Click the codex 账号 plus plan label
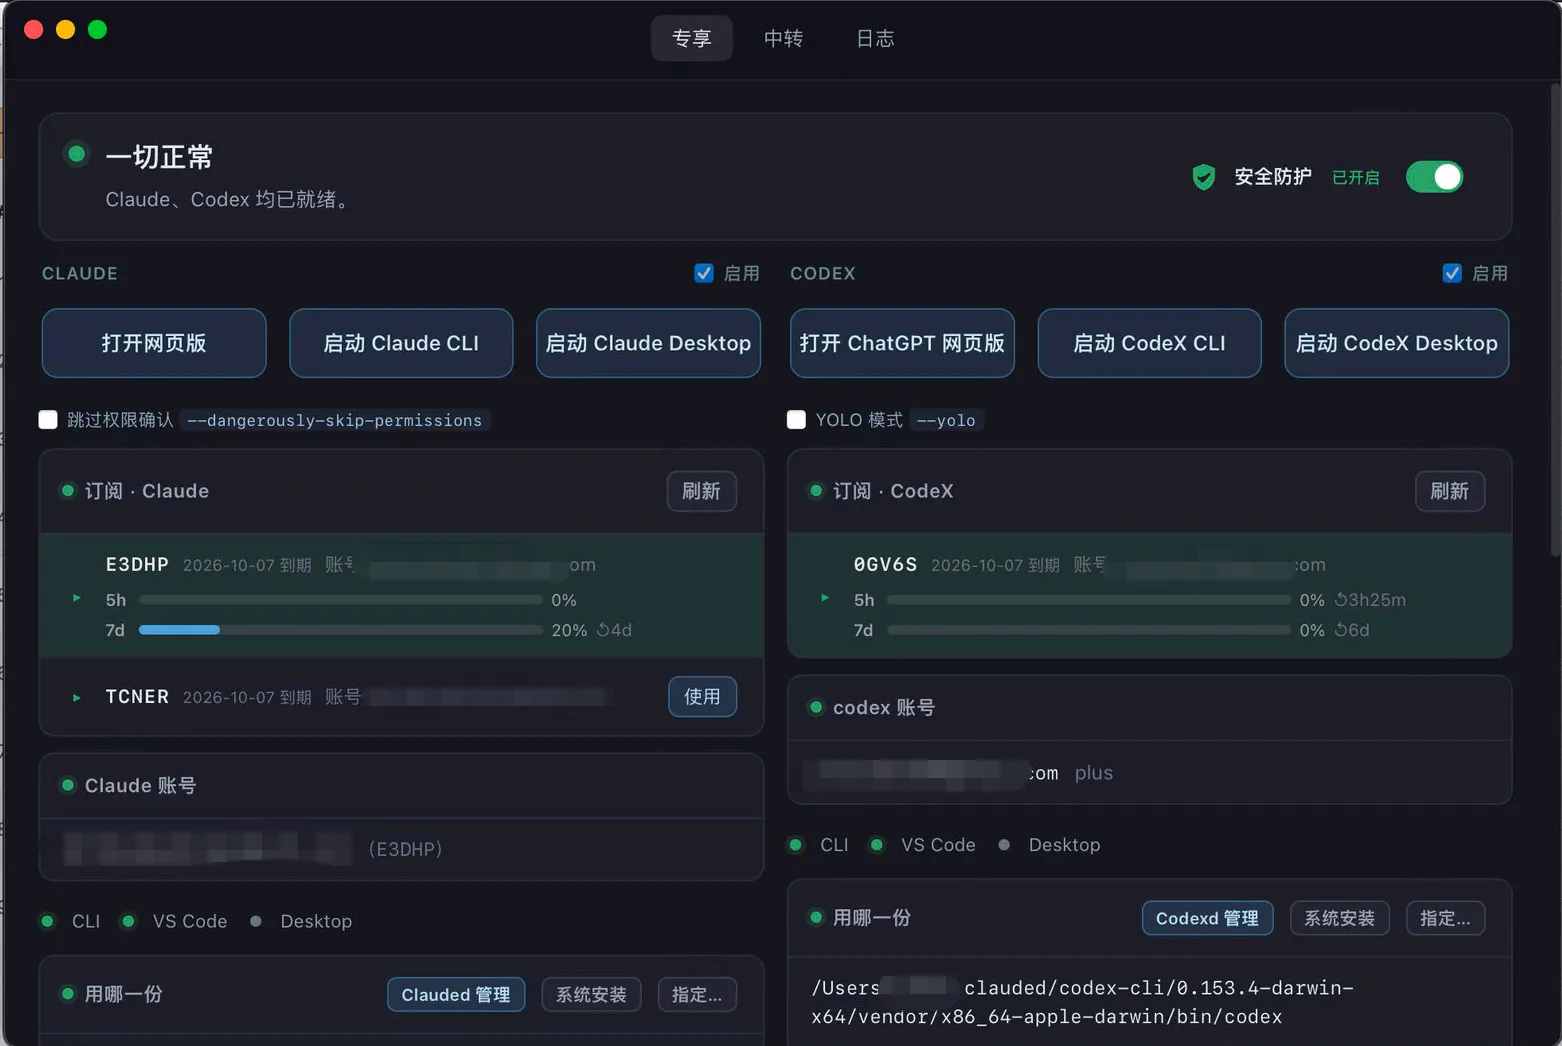Screen dimensions: 1562x1046 click(1093, 773)
